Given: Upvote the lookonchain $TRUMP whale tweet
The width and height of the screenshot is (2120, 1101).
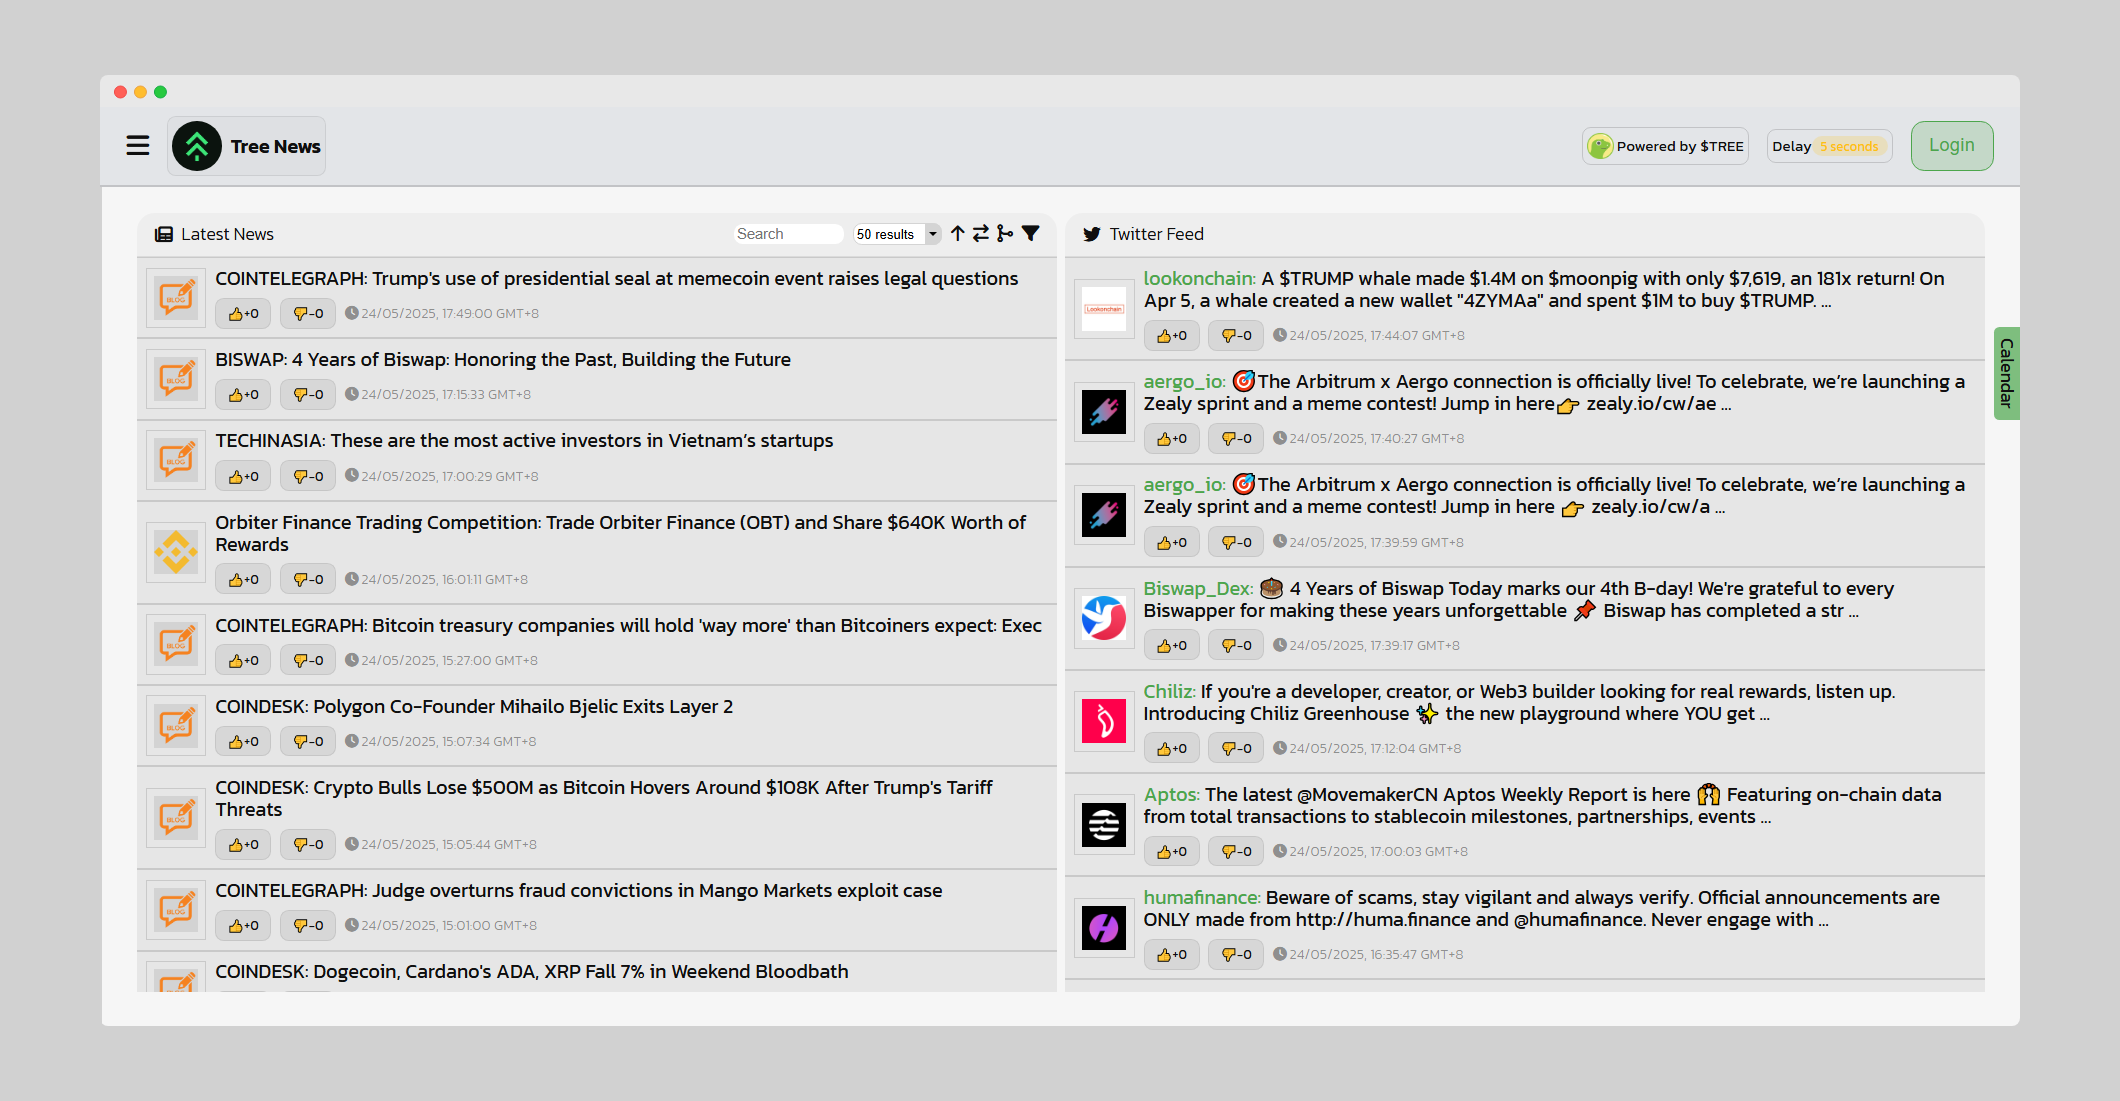Looking at the screenshot, I should click(x=1171, y=335).
